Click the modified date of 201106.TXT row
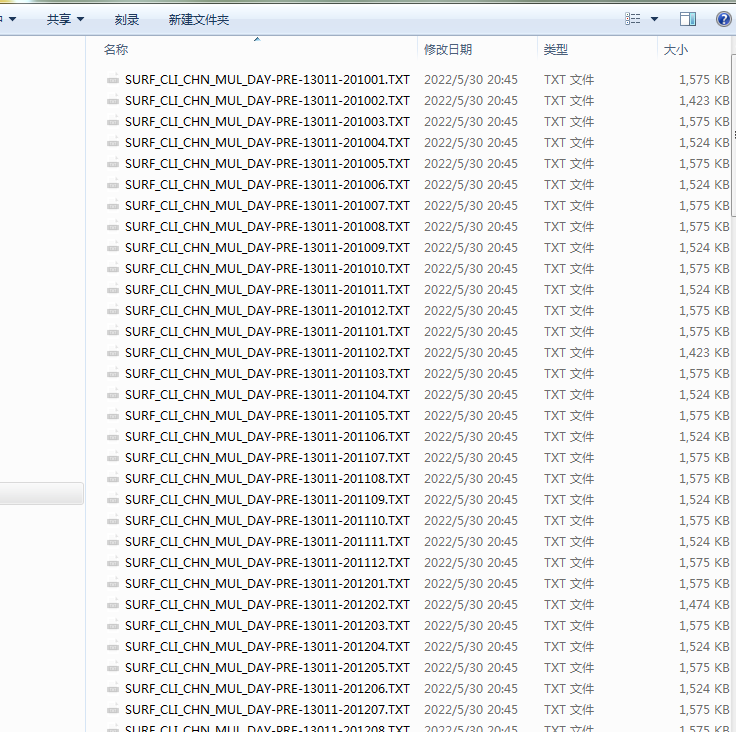 (x=471, y=437)
